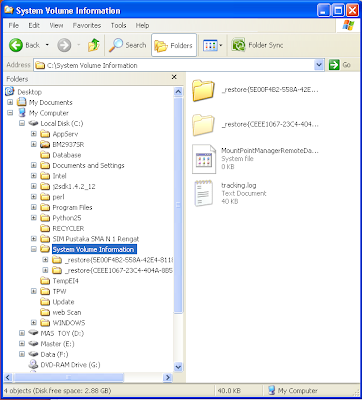Select the Intel folder icon
The width and height of the screenshot is (362, 400).
coord(45,176)
